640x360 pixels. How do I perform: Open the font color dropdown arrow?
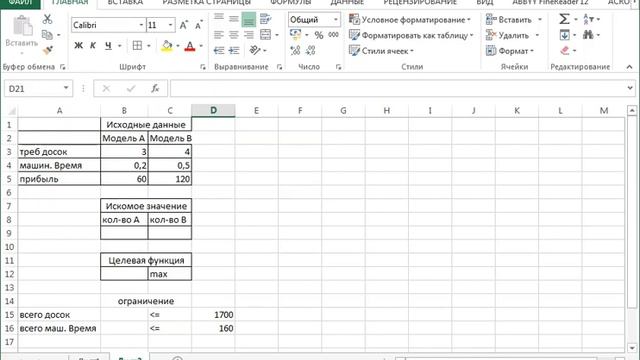click(x=201, y=46)
